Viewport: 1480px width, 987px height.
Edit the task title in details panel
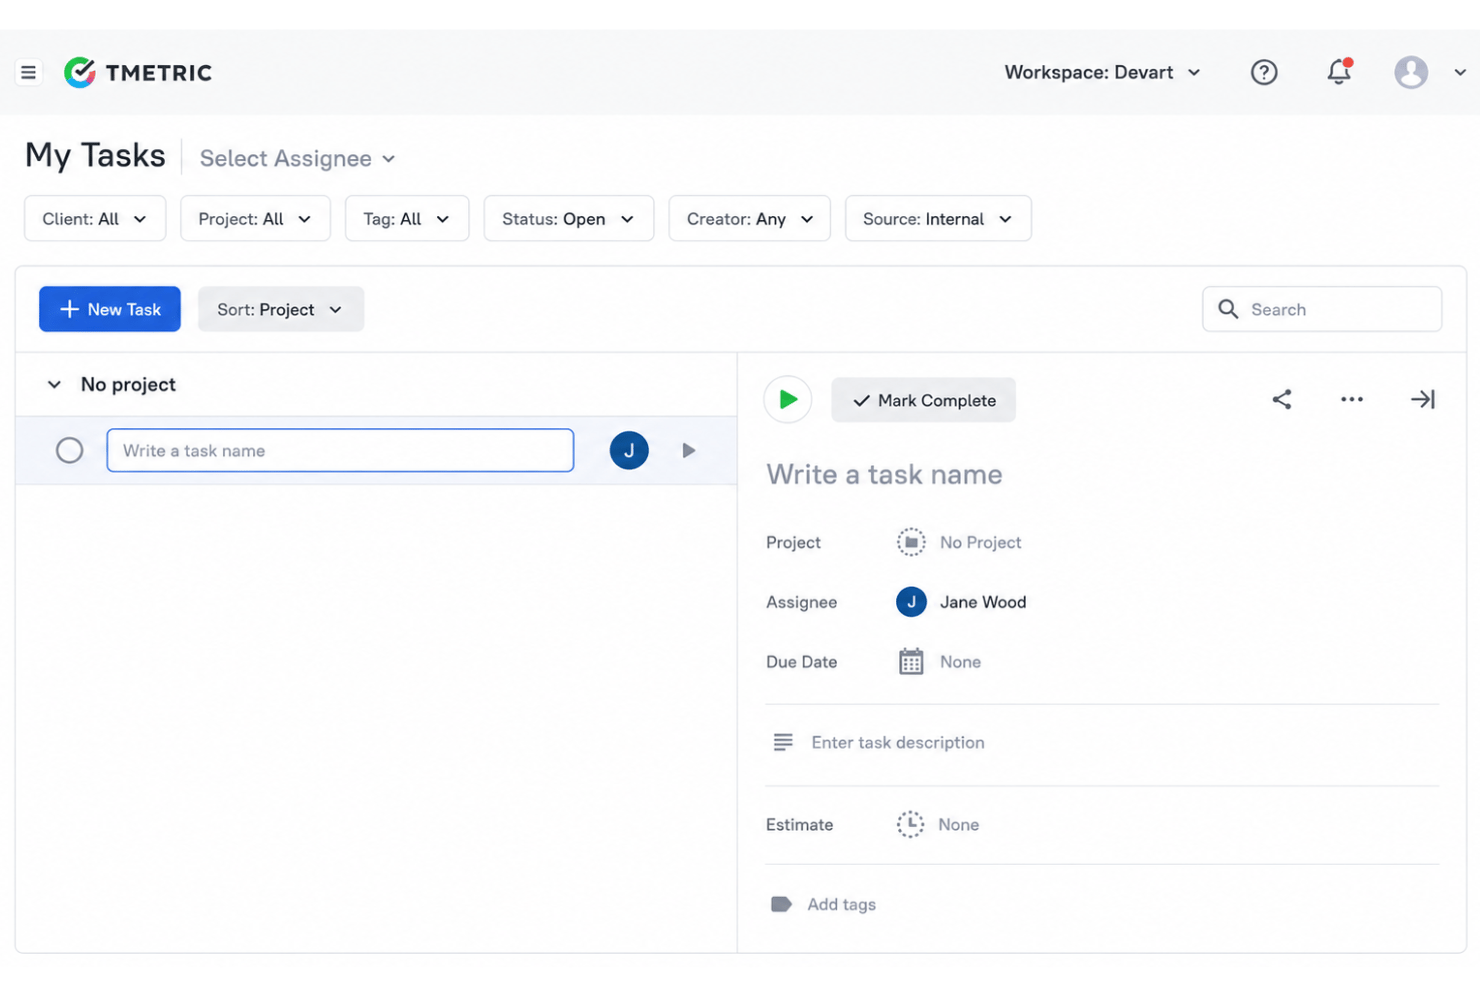(884, 474)
